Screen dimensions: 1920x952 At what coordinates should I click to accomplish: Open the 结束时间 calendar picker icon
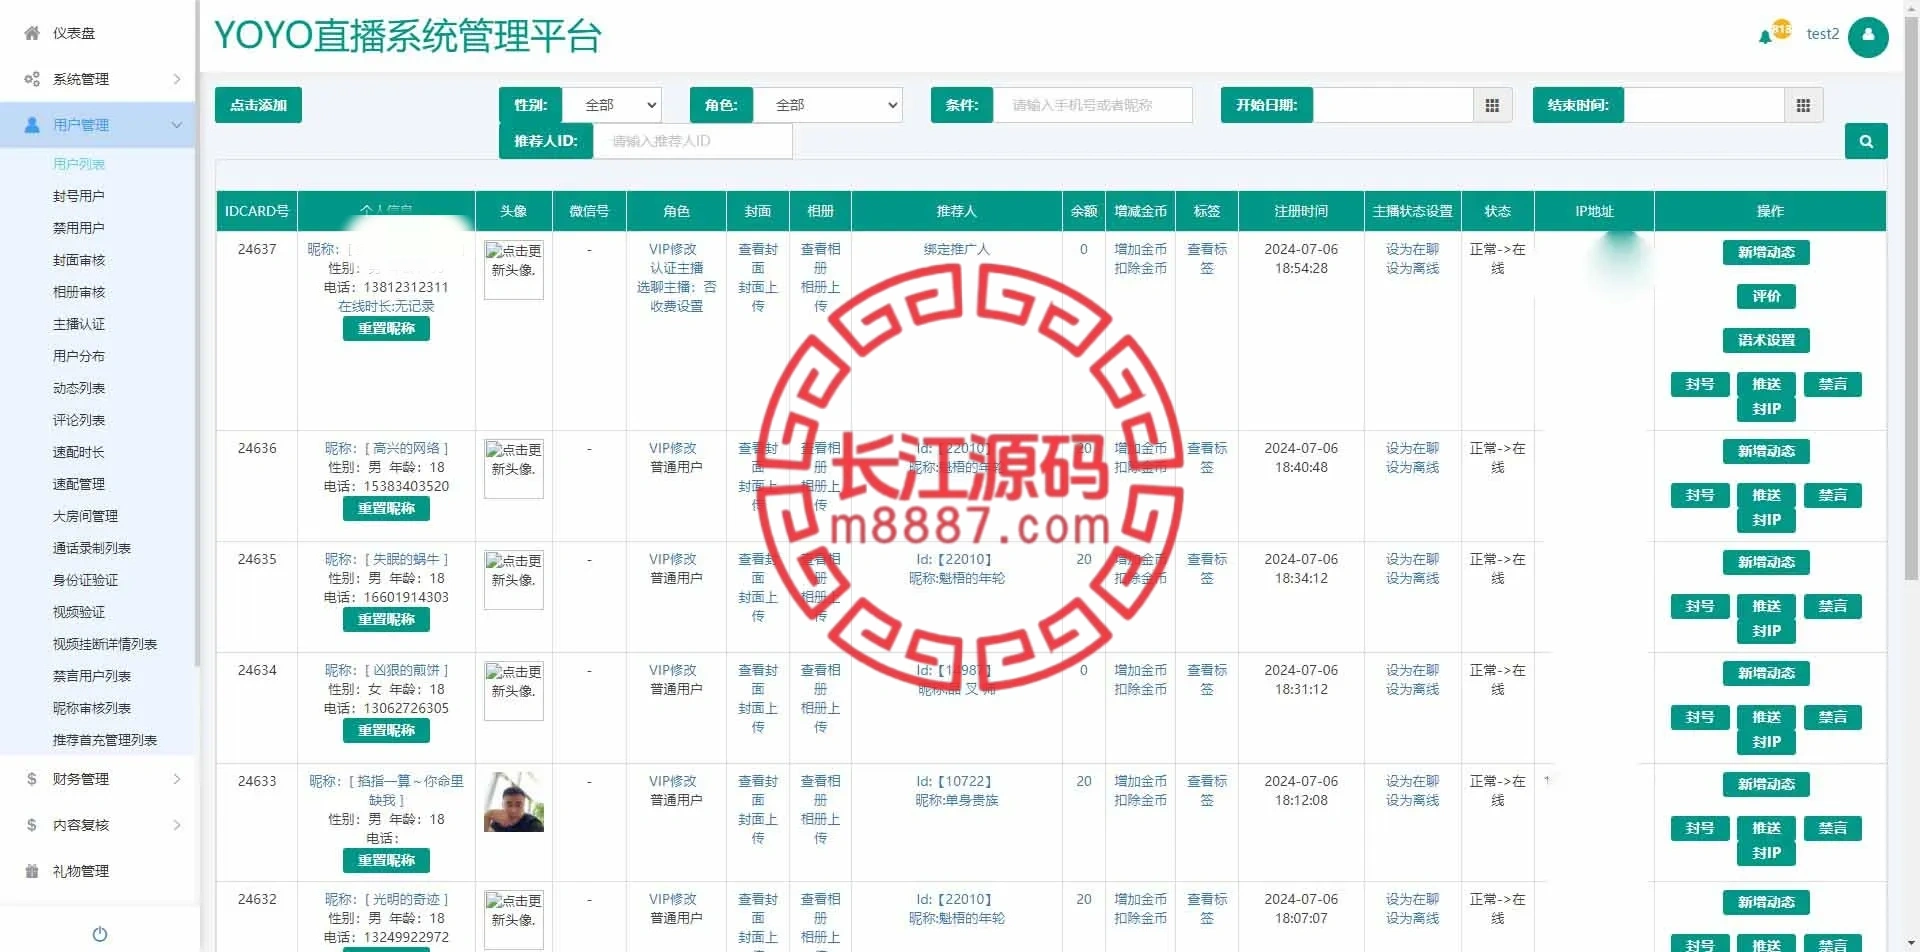[x=1803, y=105]
